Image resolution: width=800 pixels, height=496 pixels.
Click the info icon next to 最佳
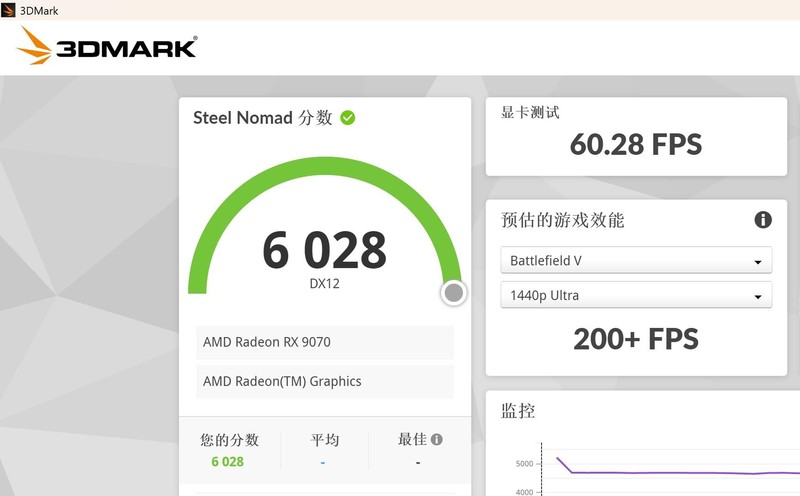coord(437,439)
